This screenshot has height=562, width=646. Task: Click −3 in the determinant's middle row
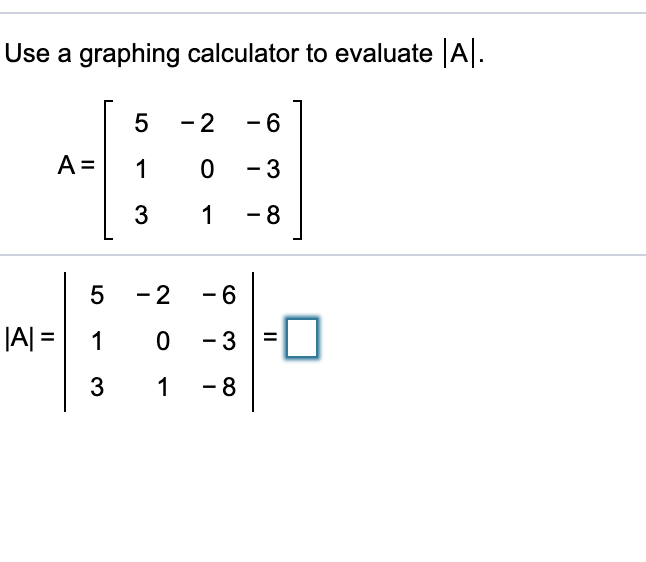[x=219, y=341]
